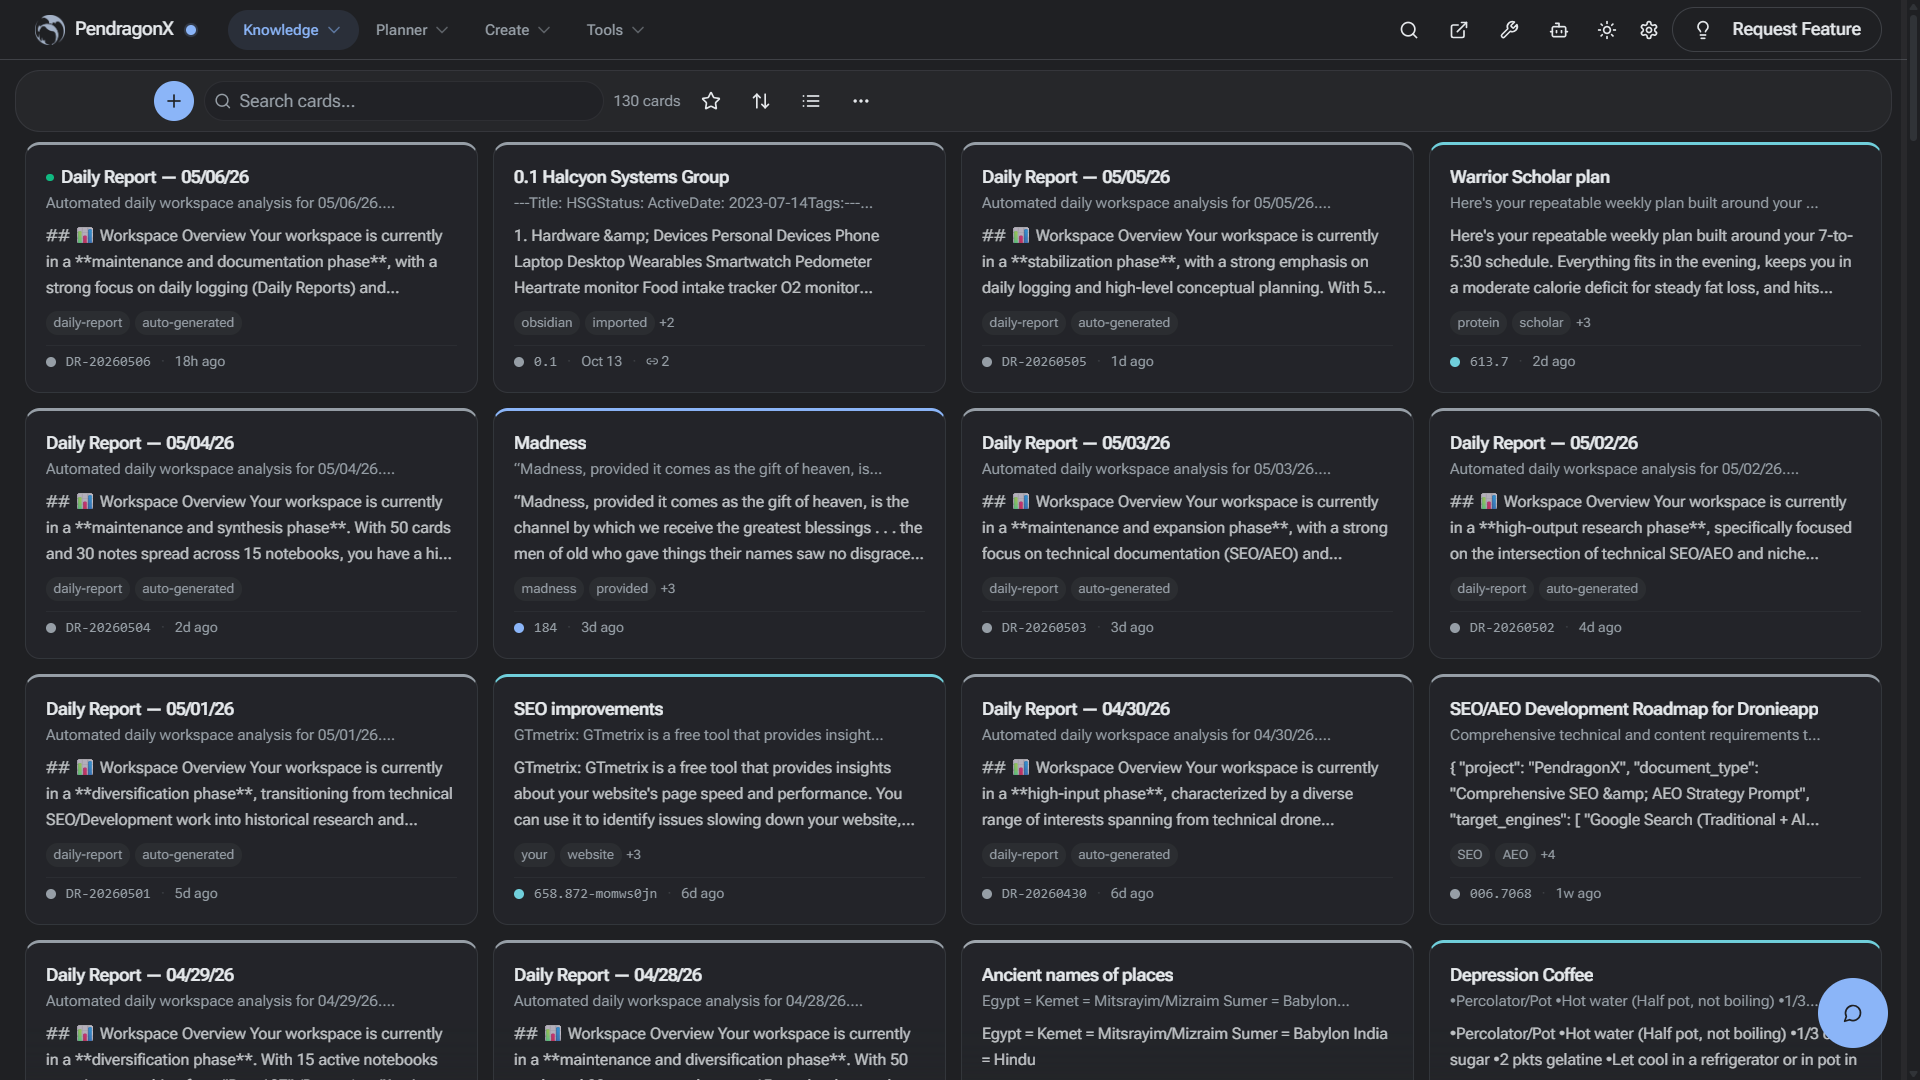Click the imported tag on Halcyon card
This screenshot has width=1920, height=1080.
point(619,323)
